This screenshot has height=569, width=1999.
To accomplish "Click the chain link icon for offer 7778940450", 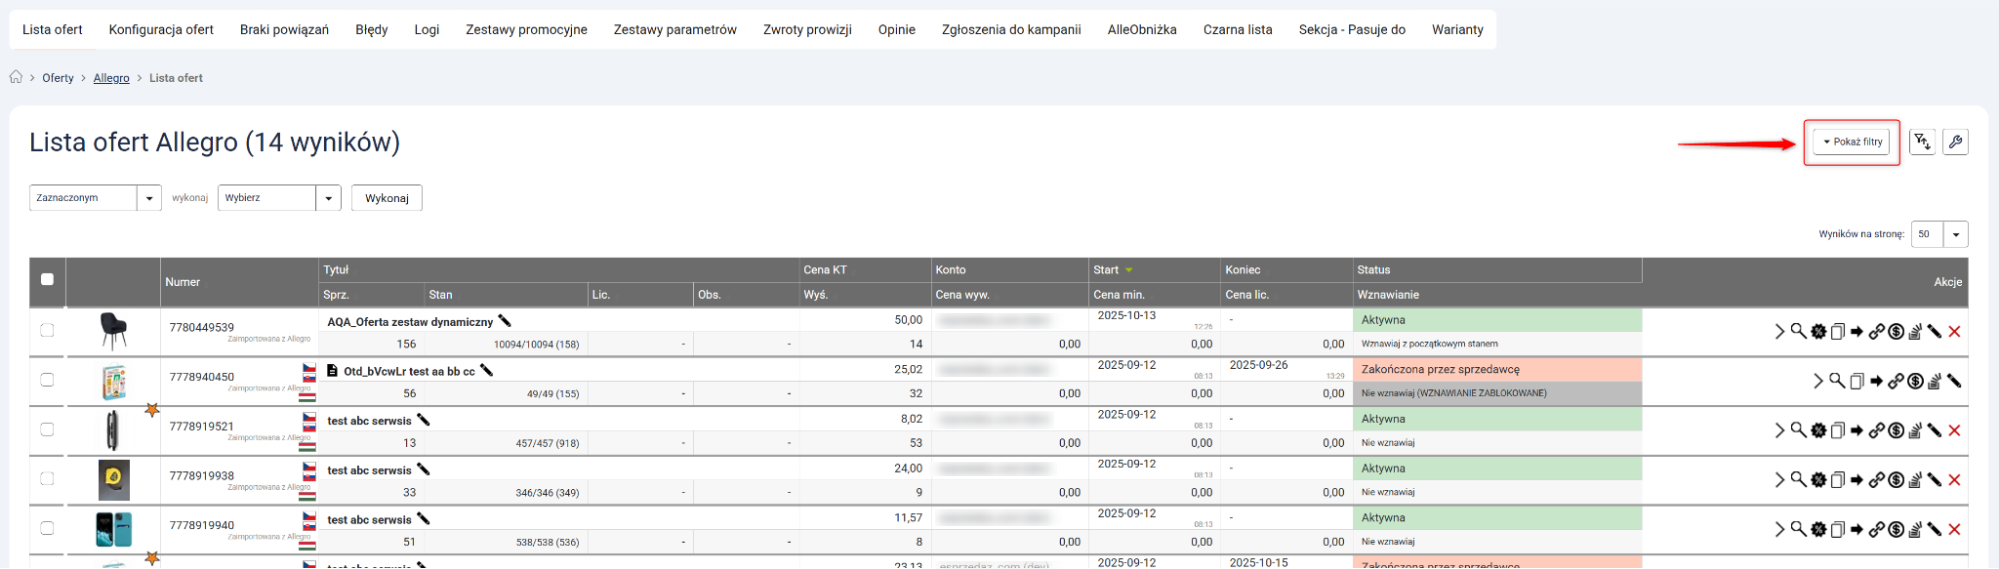I will coord(1895,381).
